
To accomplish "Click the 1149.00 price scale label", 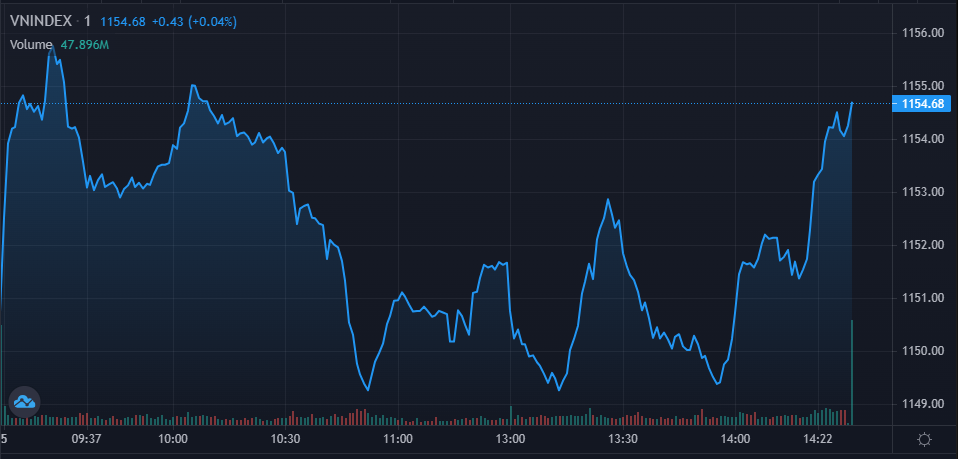I will (922, 404).
